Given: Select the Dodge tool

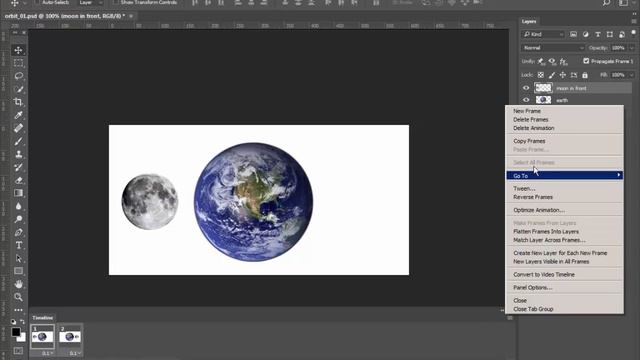Looking at the screenshot, I should point(18,219).
